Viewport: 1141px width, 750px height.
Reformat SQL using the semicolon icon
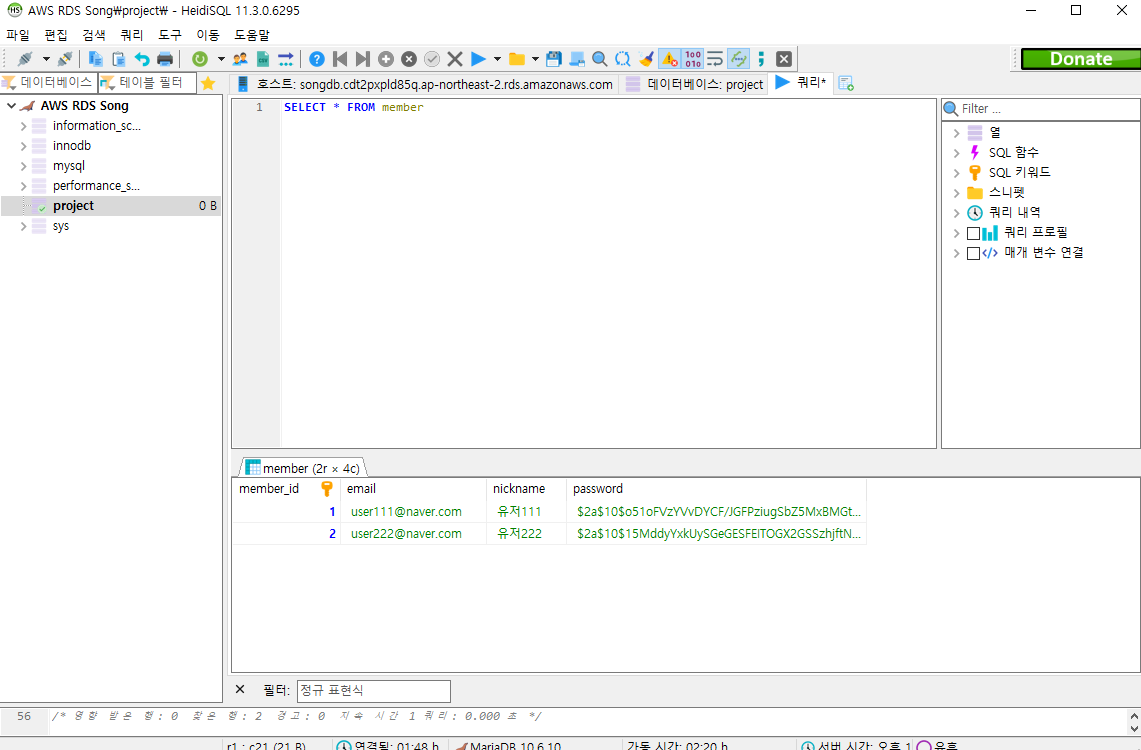pyautogui.click(x=761, y=59)
